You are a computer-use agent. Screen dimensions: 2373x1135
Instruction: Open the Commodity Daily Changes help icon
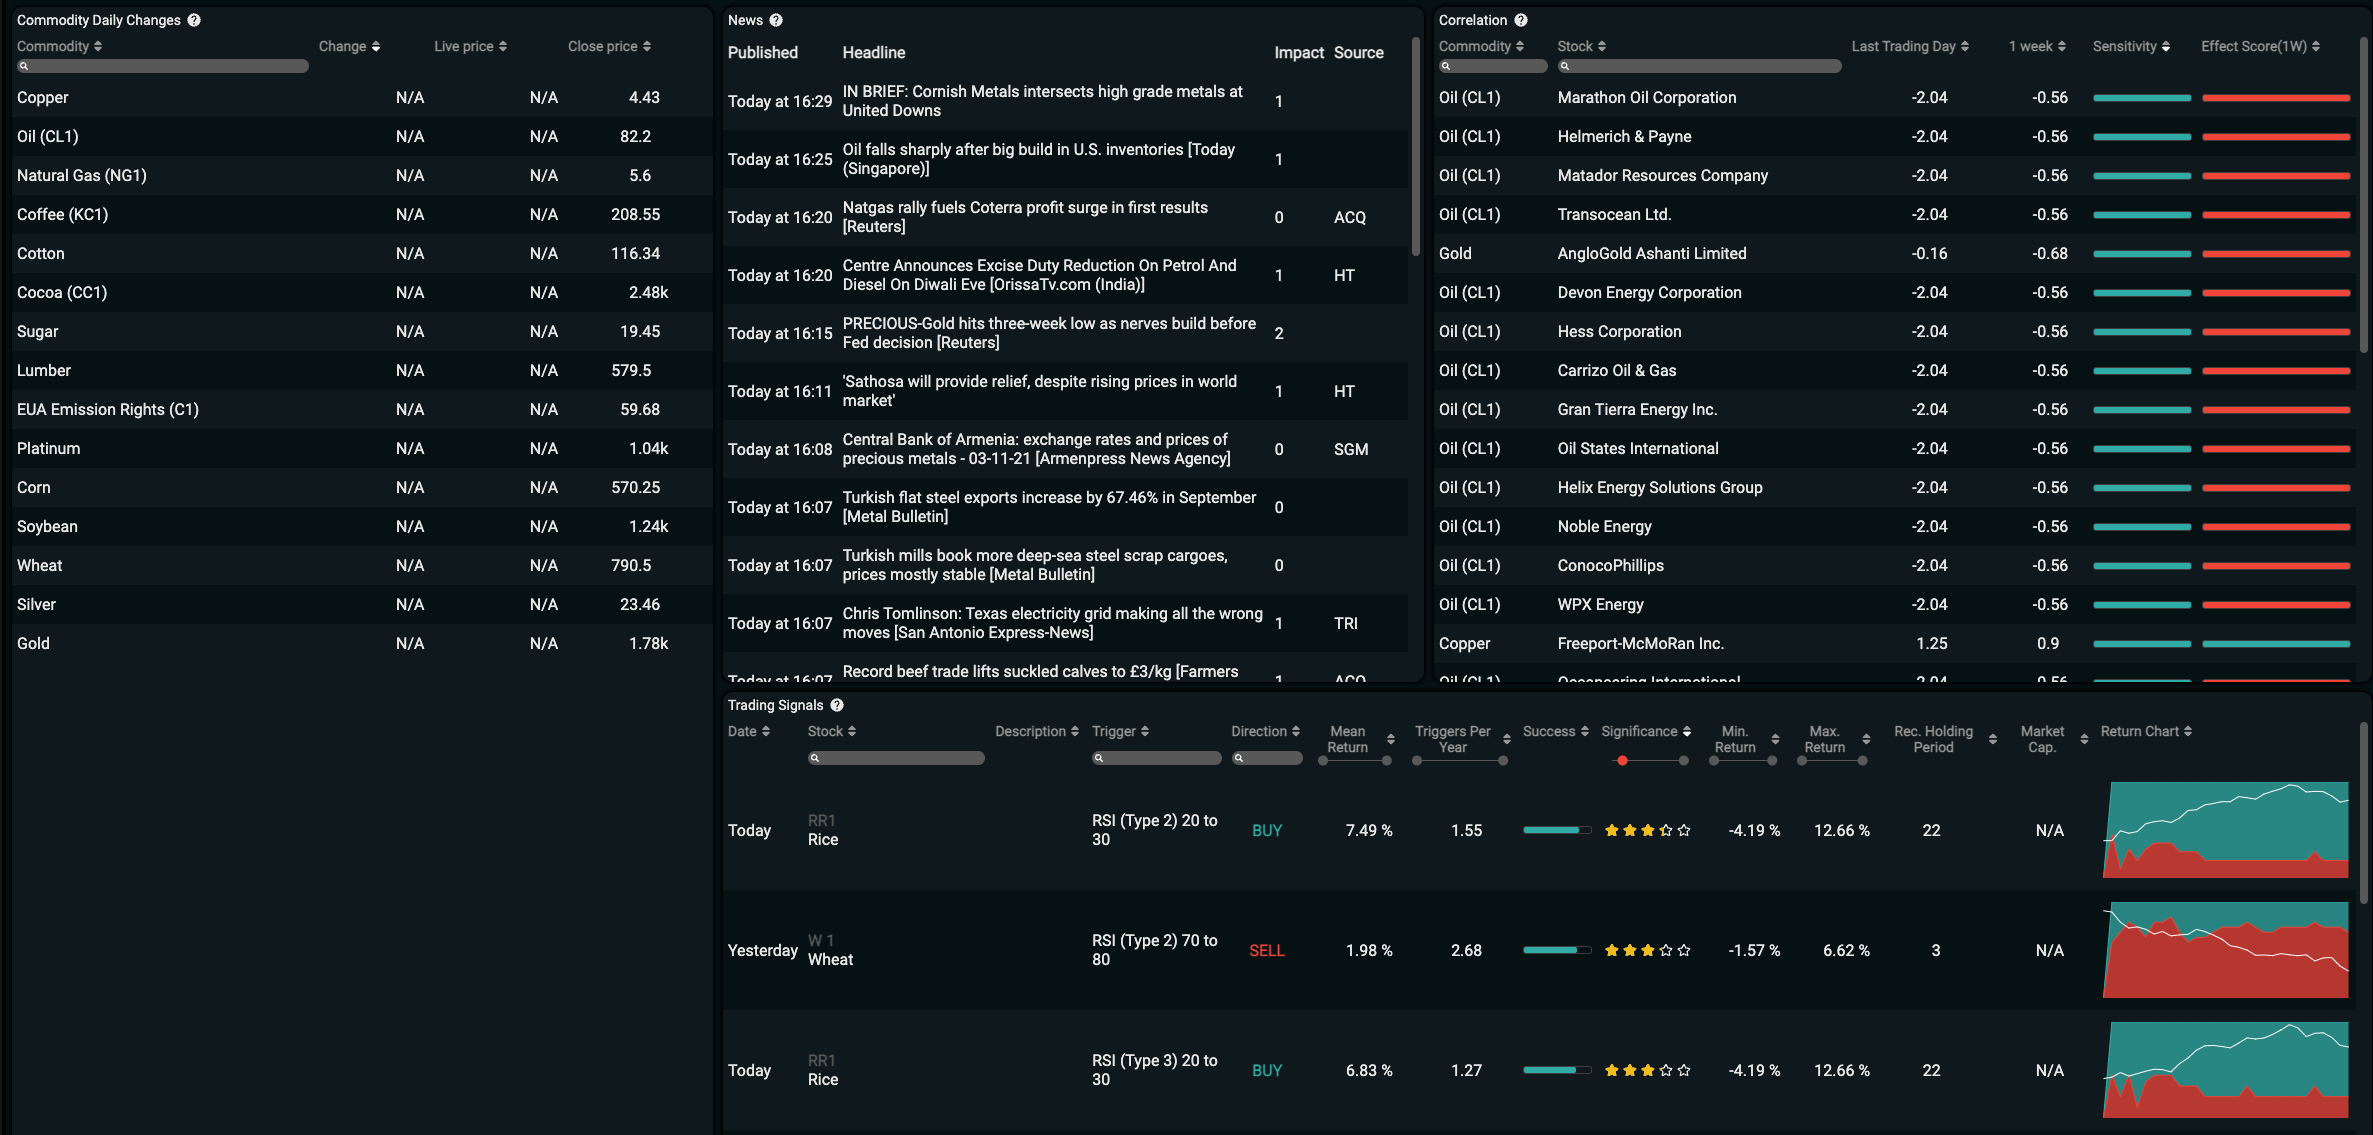[194, 20]
